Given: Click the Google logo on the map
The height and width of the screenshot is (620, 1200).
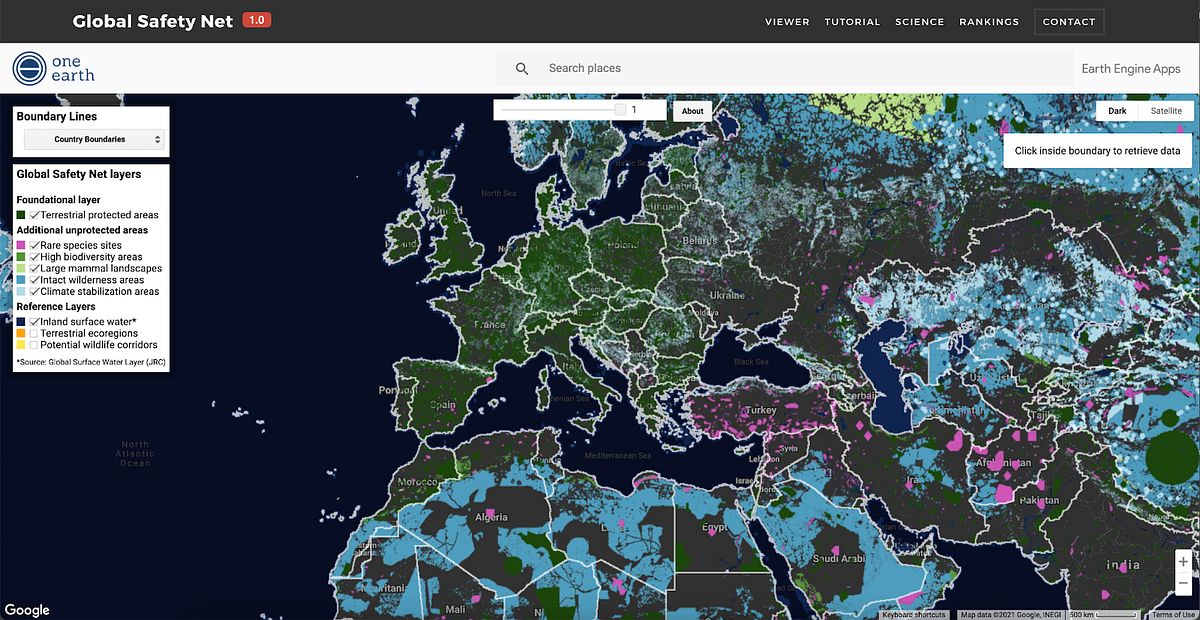Looking at the screenshot, I should coord(27,609).
